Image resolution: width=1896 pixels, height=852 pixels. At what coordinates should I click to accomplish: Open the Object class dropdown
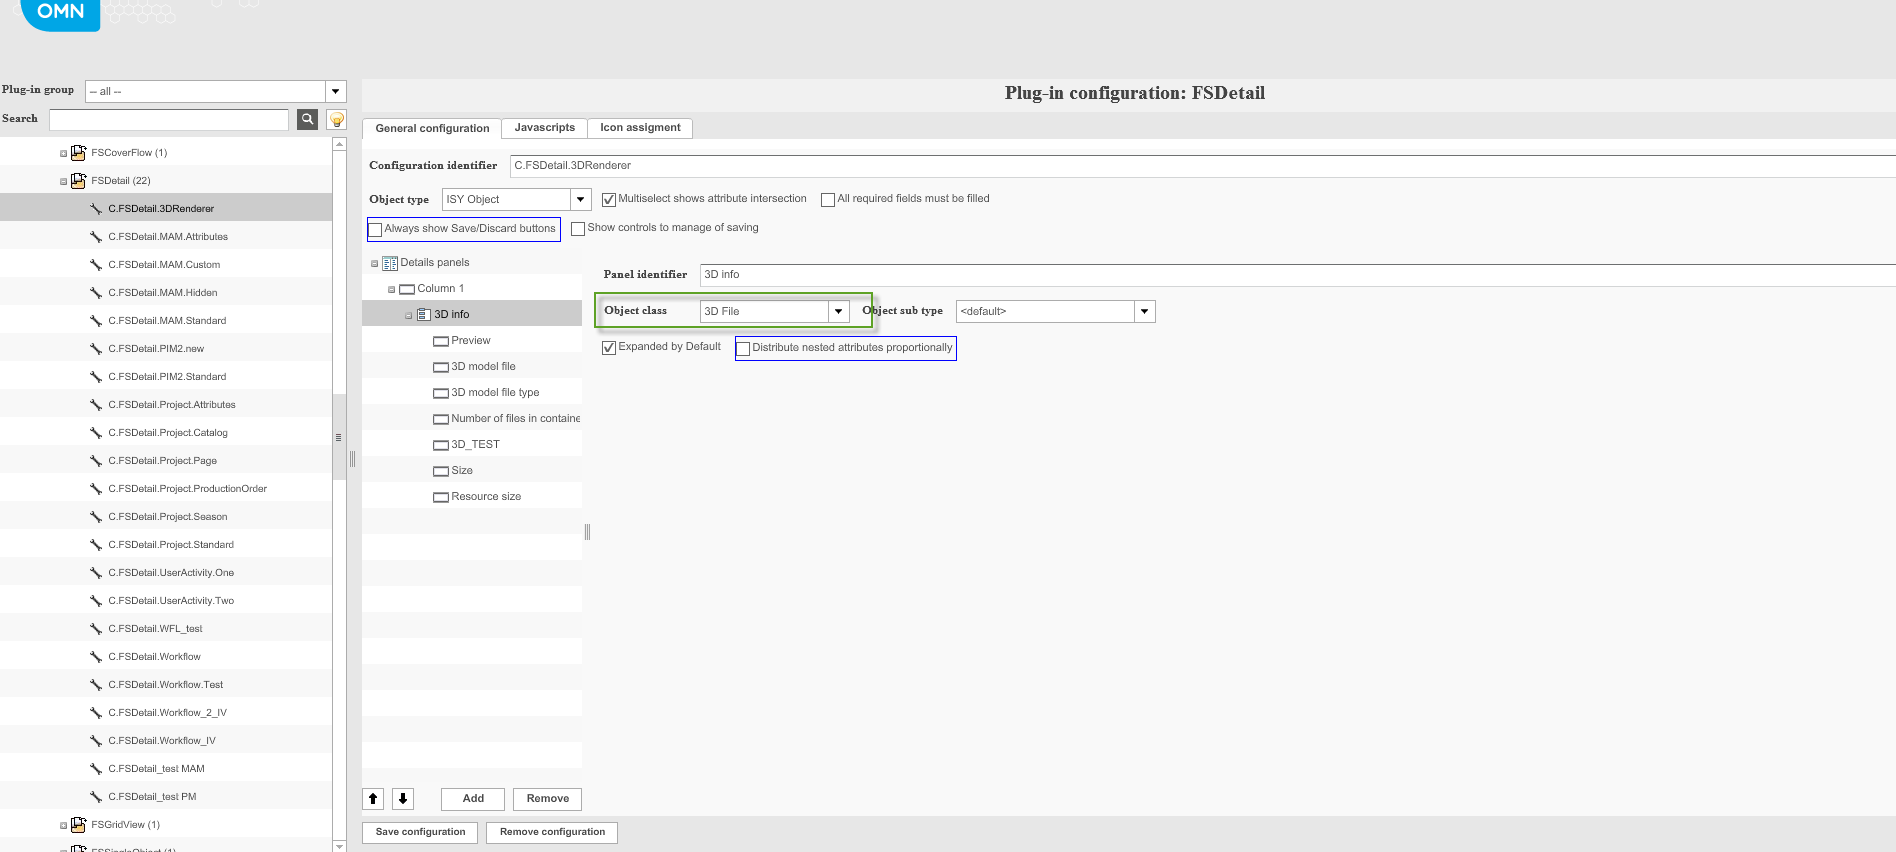[x=839, y=311]
